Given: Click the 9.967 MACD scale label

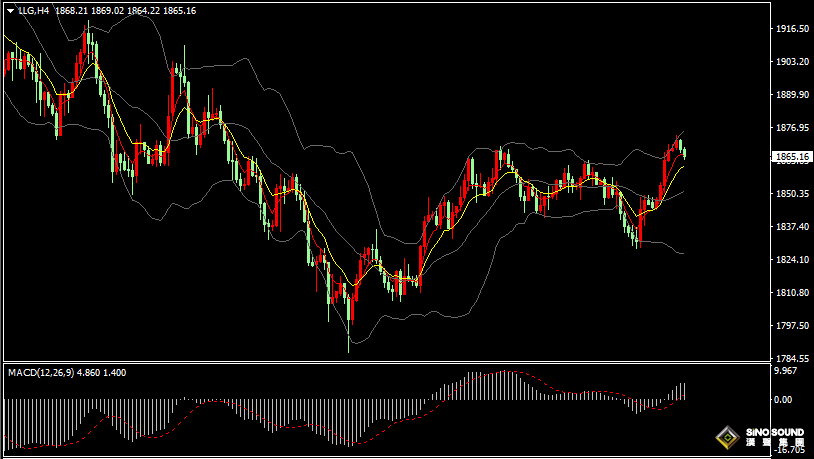Looking at the screenshot, I should click(x=785, y=371).
